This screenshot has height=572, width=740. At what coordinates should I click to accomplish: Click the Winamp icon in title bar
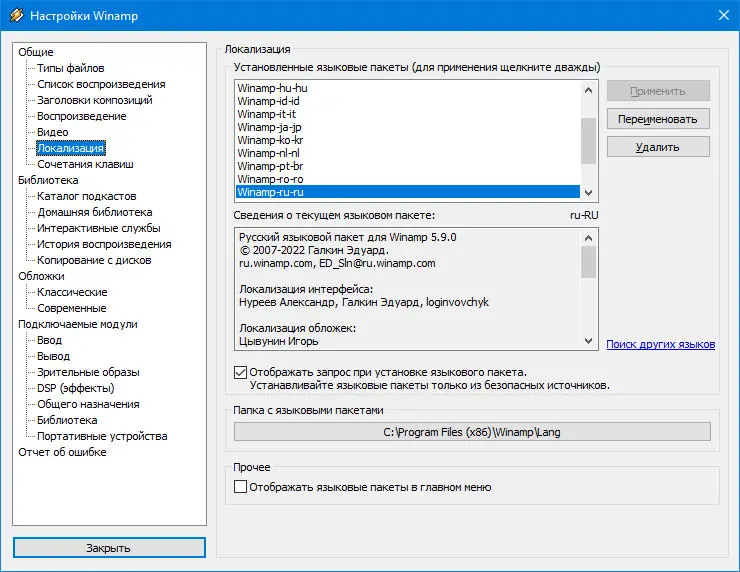[14, 17]
